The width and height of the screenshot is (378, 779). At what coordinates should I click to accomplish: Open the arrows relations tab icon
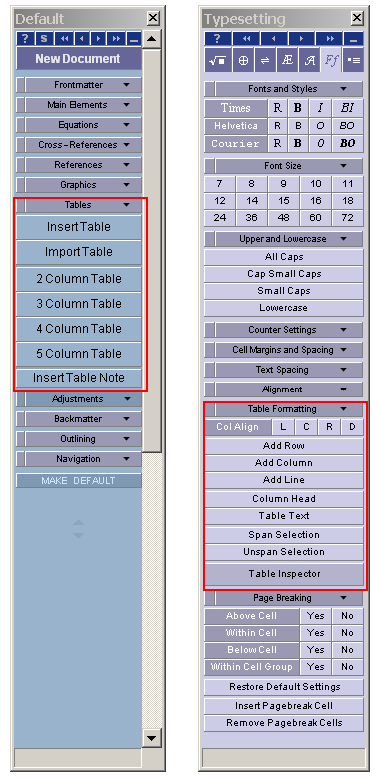point(265,60)
